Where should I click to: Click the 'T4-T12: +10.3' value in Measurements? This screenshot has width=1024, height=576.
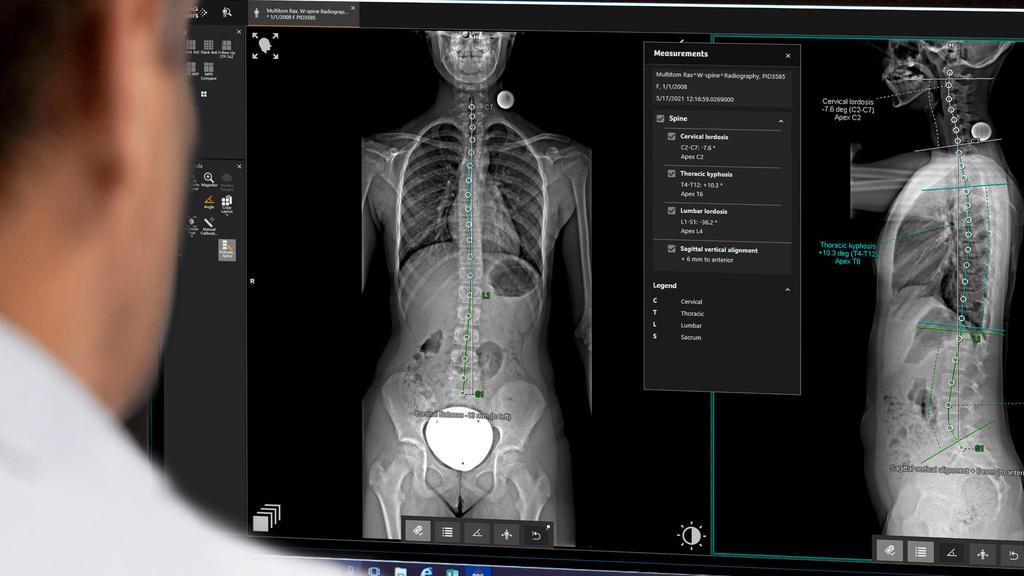click(701, 185)
